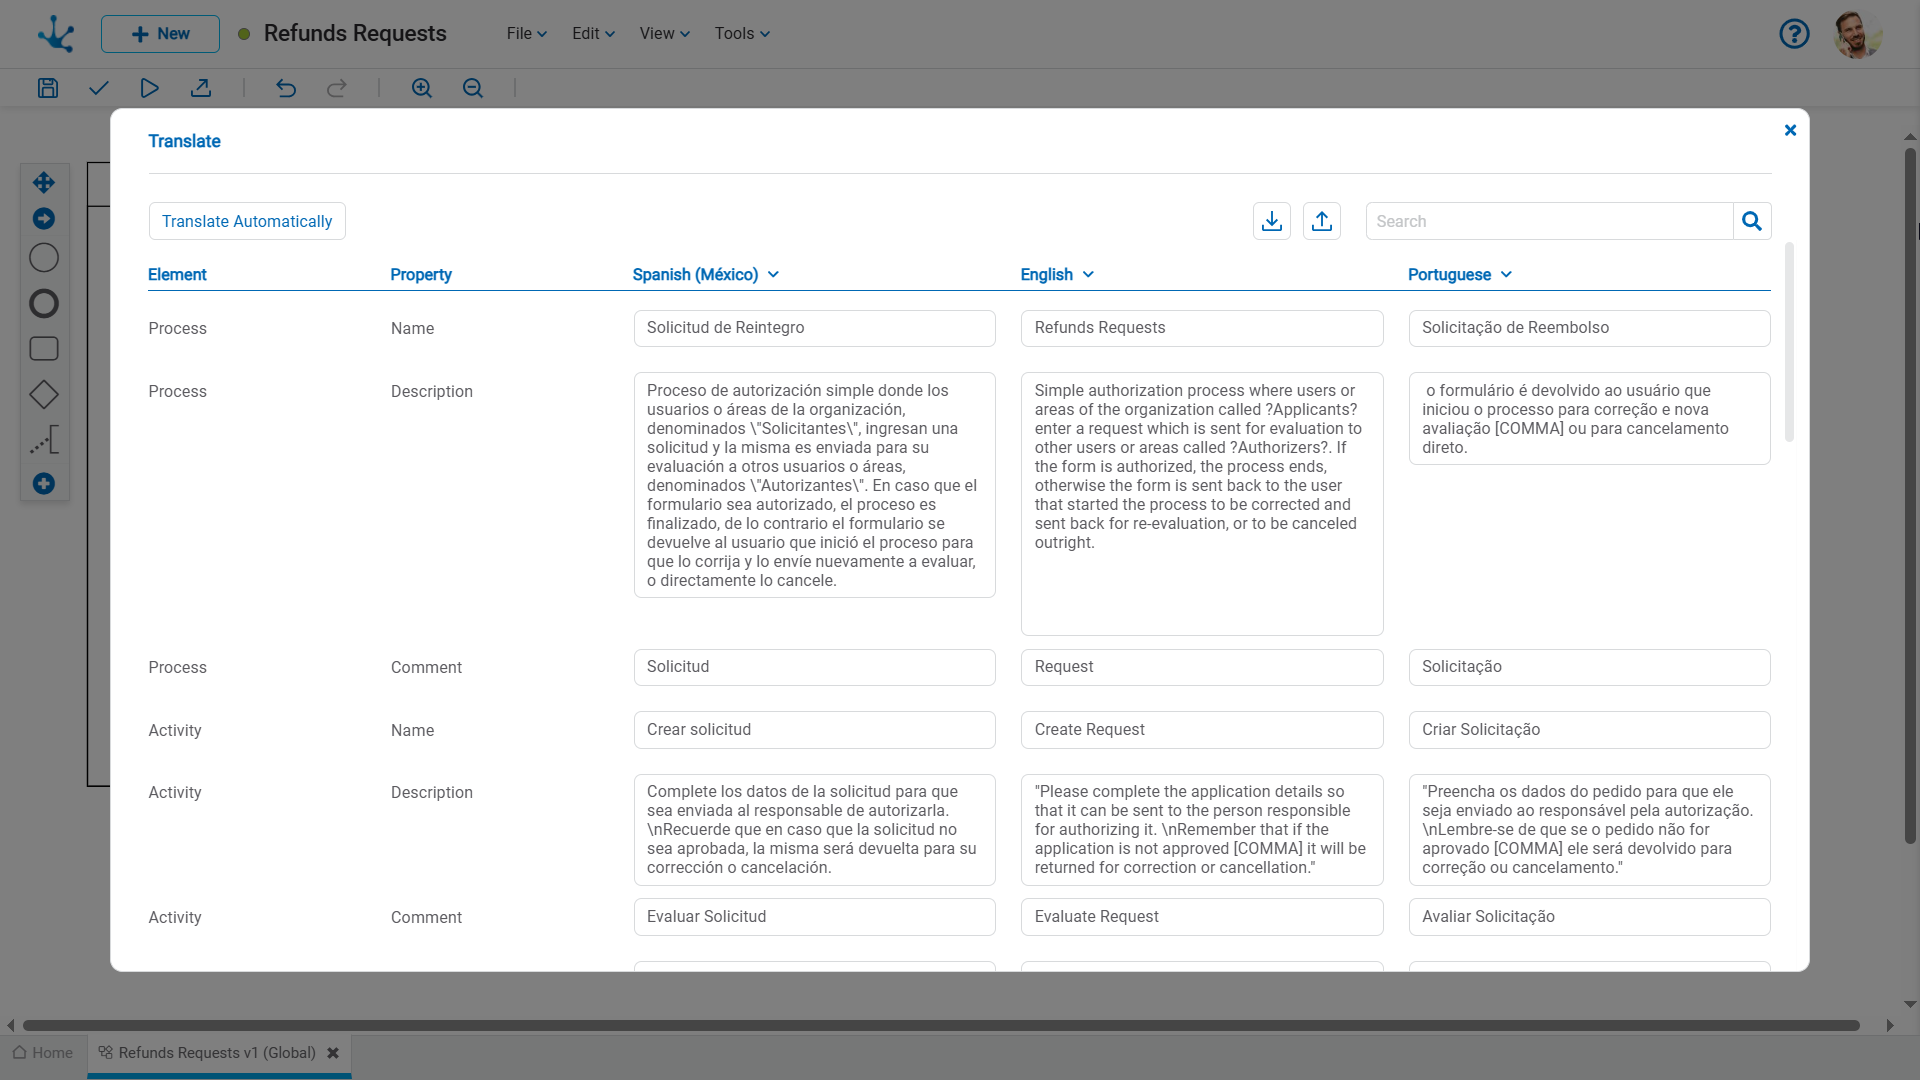The height and width of the screenshot is (1080, 1920).
Task: Open the File menu
Action: [x=526, y=33]
